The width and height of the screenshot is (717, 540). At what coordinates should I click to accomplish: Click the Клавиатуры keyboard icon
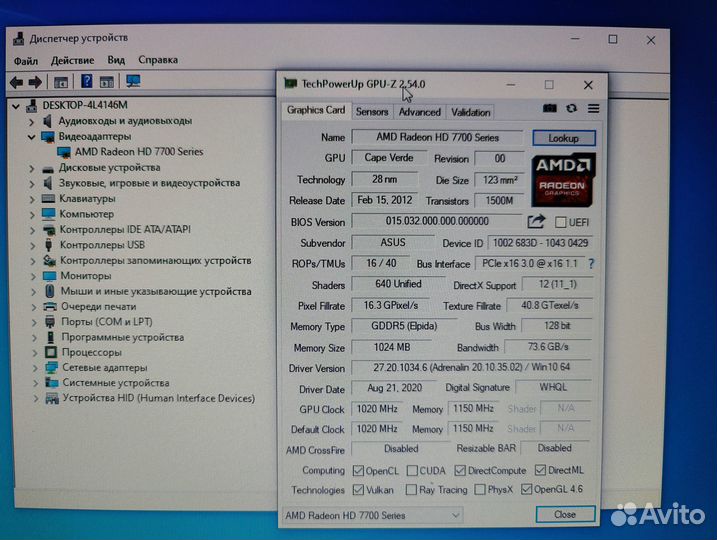pyautogui.click(x=48, y=199)
